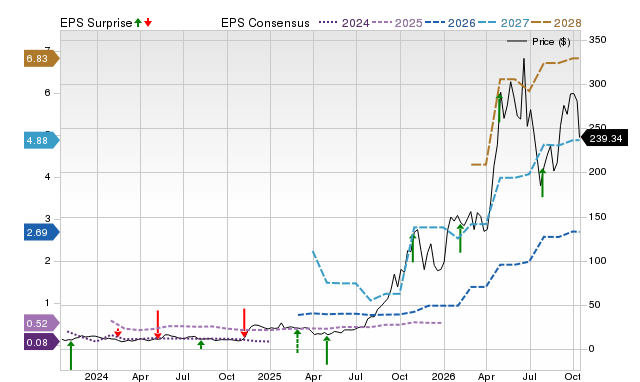
Task: Click the 150 label on the price axis
Action: 598,217
